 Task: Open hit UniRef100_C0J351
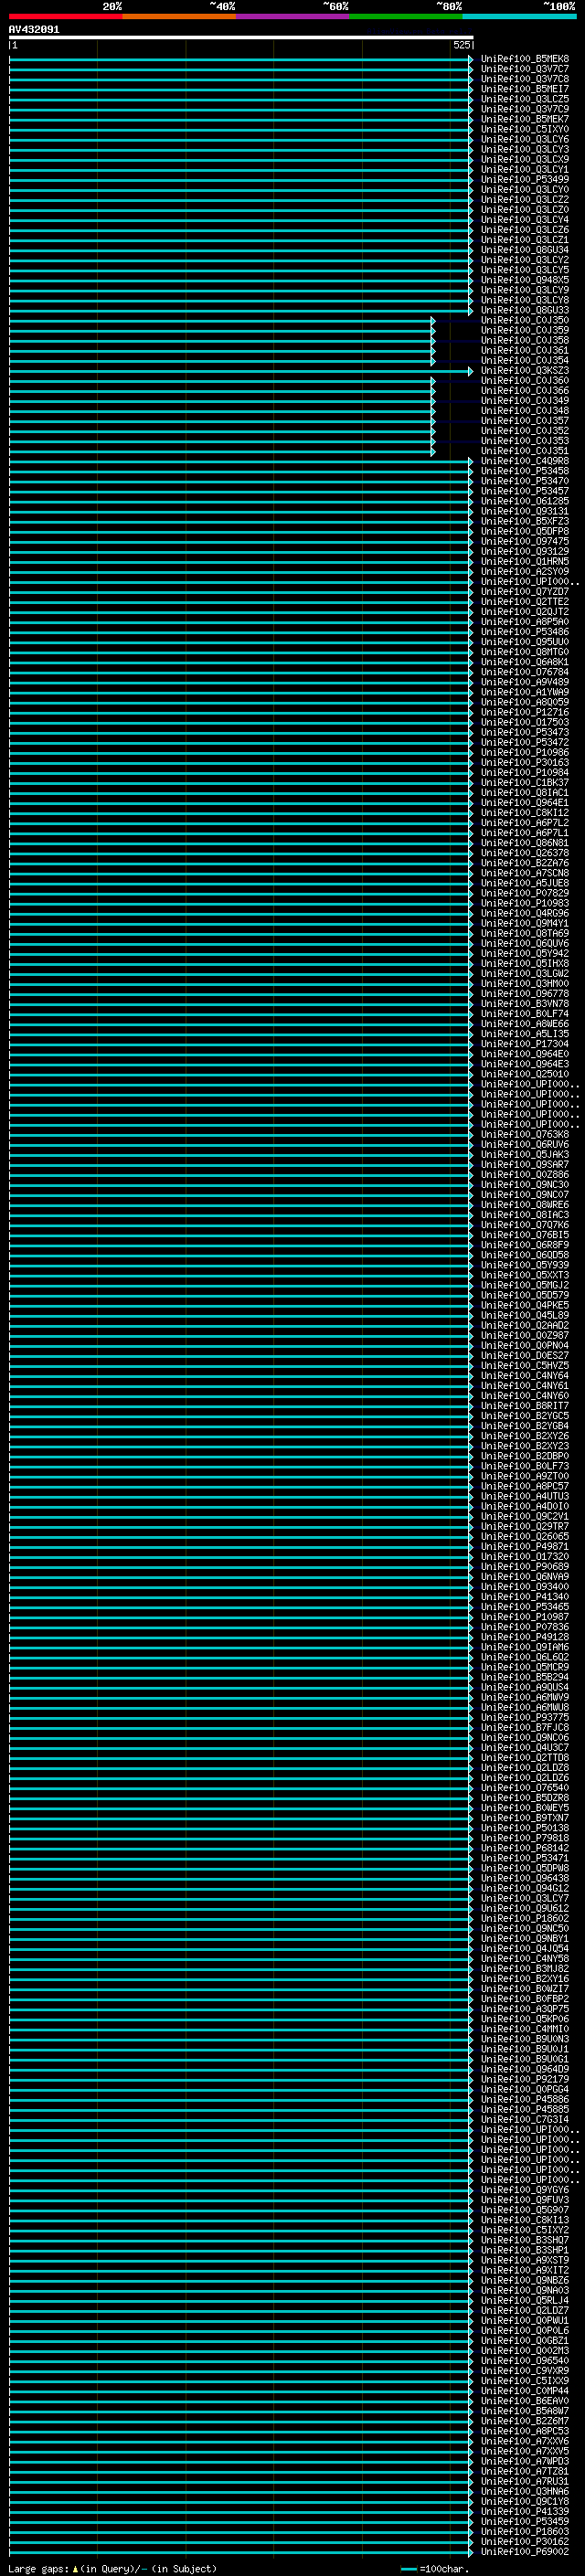(524, 451)
